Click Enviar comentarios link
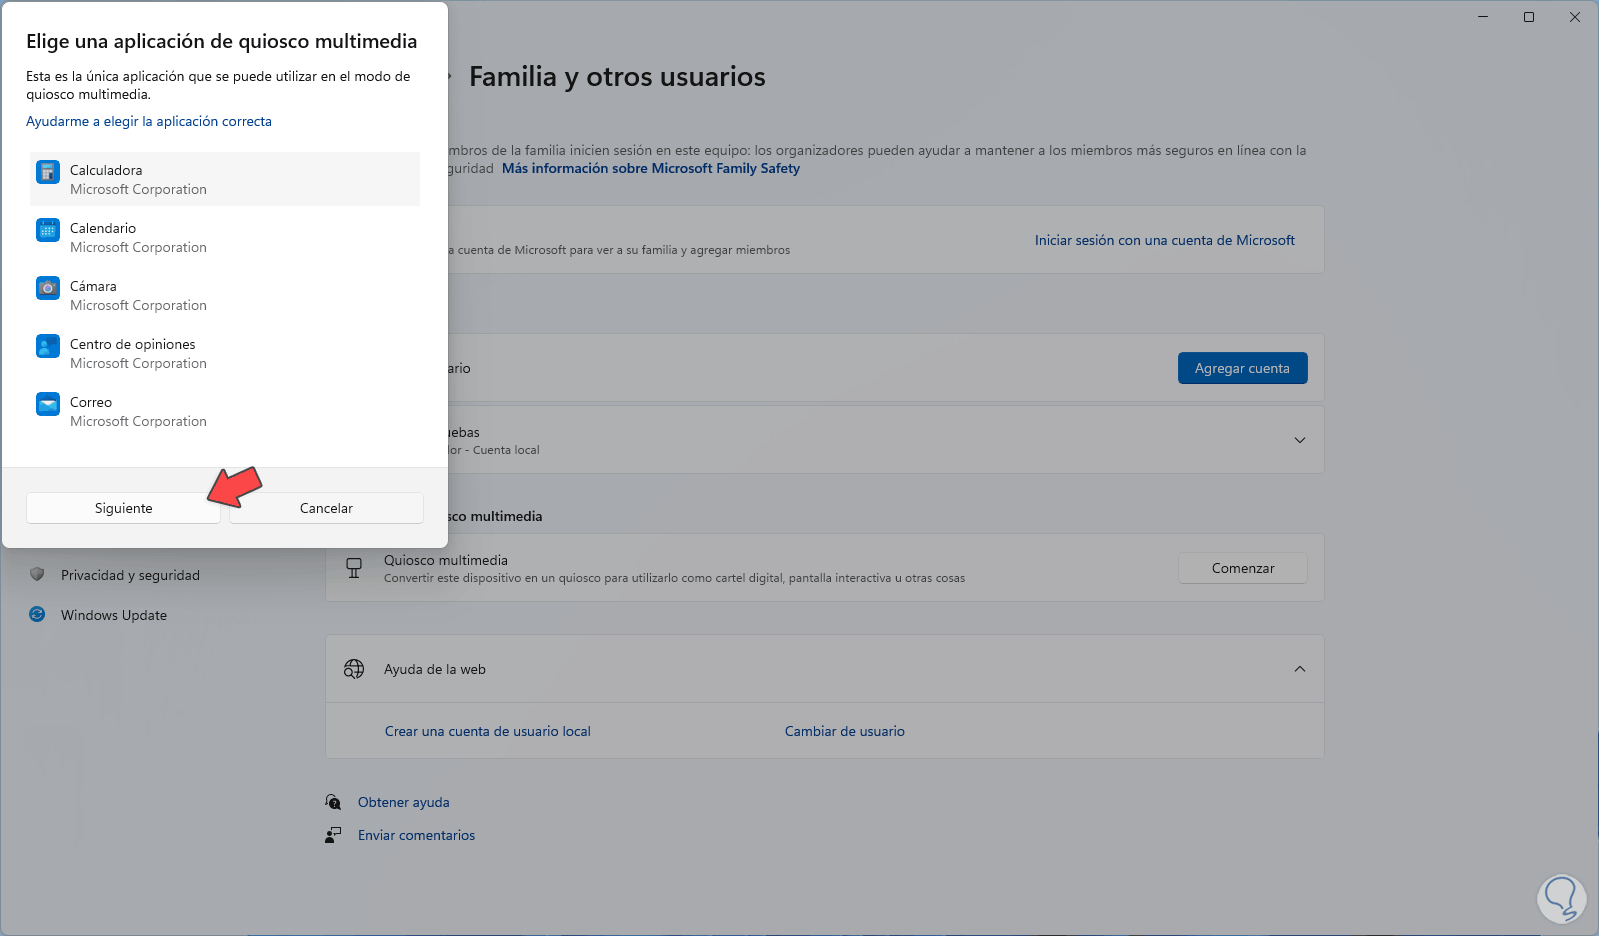Screen dimensions: 1599x936 pyautogui.click(x=416, y=835)
